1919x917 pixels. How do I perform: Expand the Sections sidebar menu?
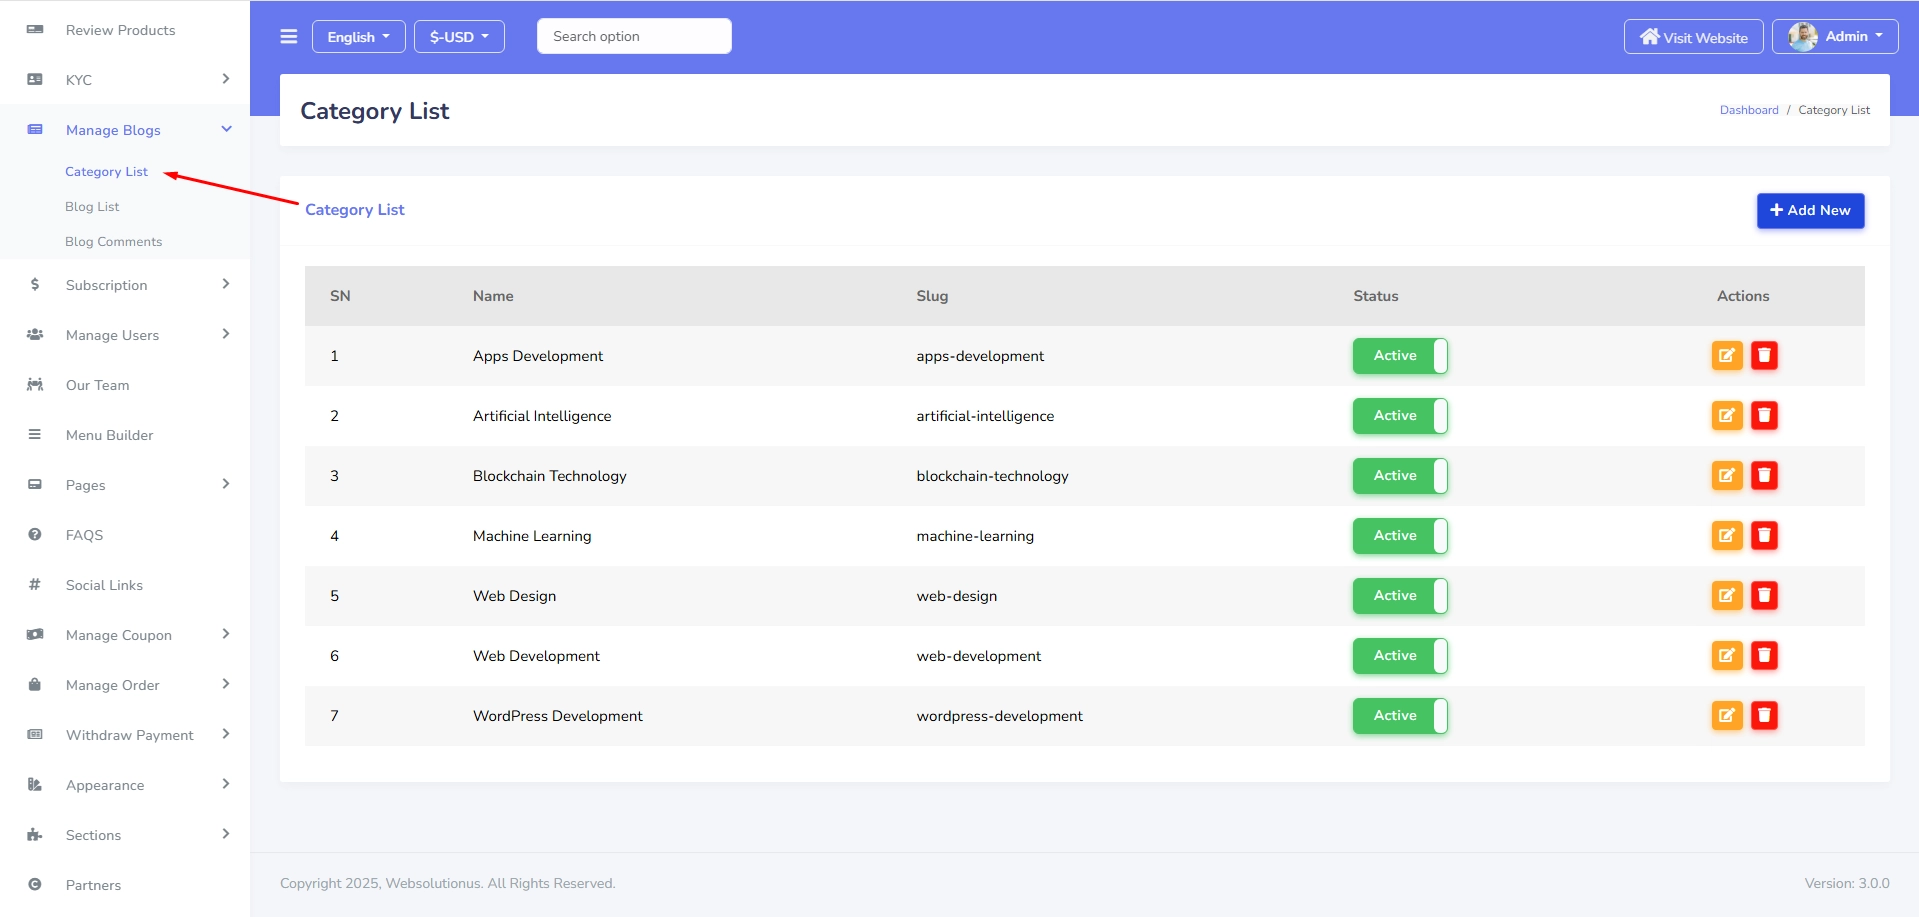pyautogui.click(x=125, y=835)
